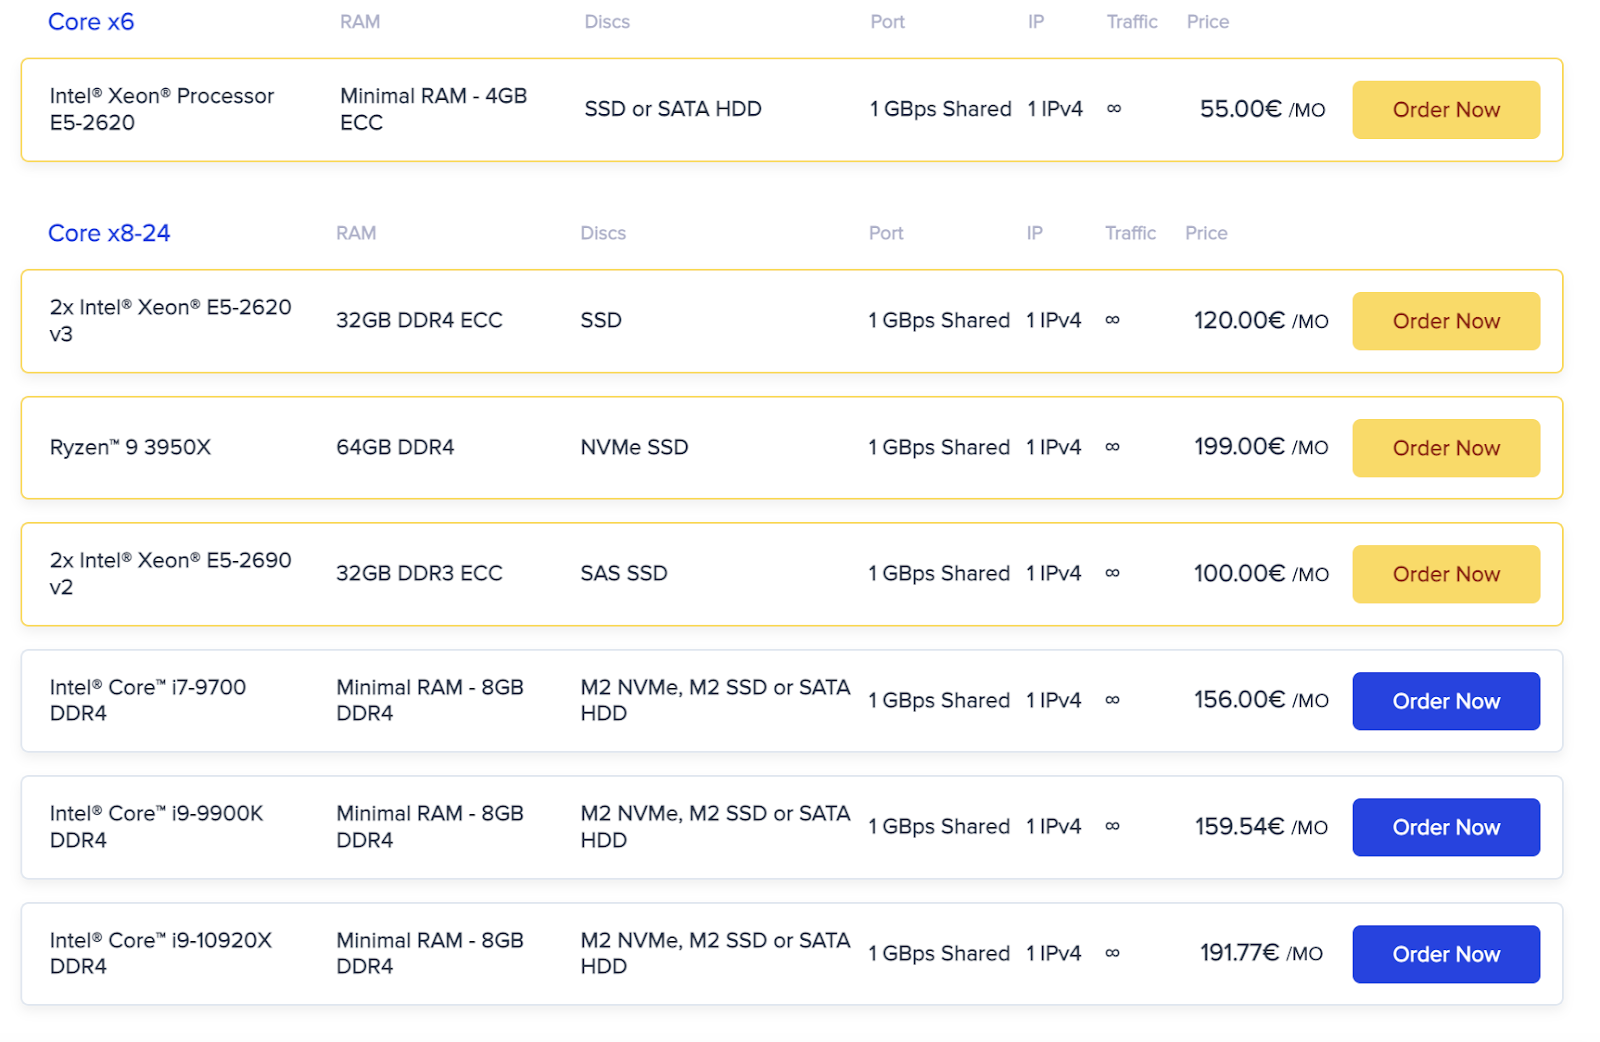
Task: Click Order Now for Core i9-9900K
Action: [1445, 827]
